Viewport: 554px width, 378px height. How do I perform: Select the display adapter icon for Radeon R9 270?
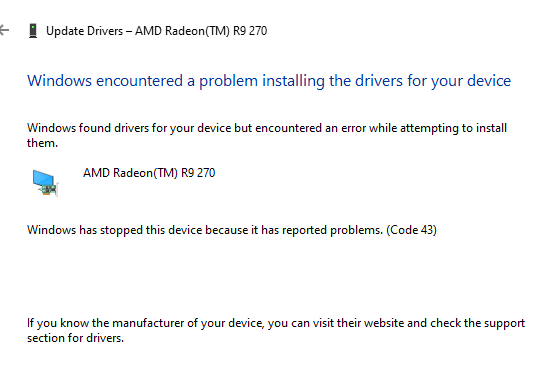pos(45,183)
